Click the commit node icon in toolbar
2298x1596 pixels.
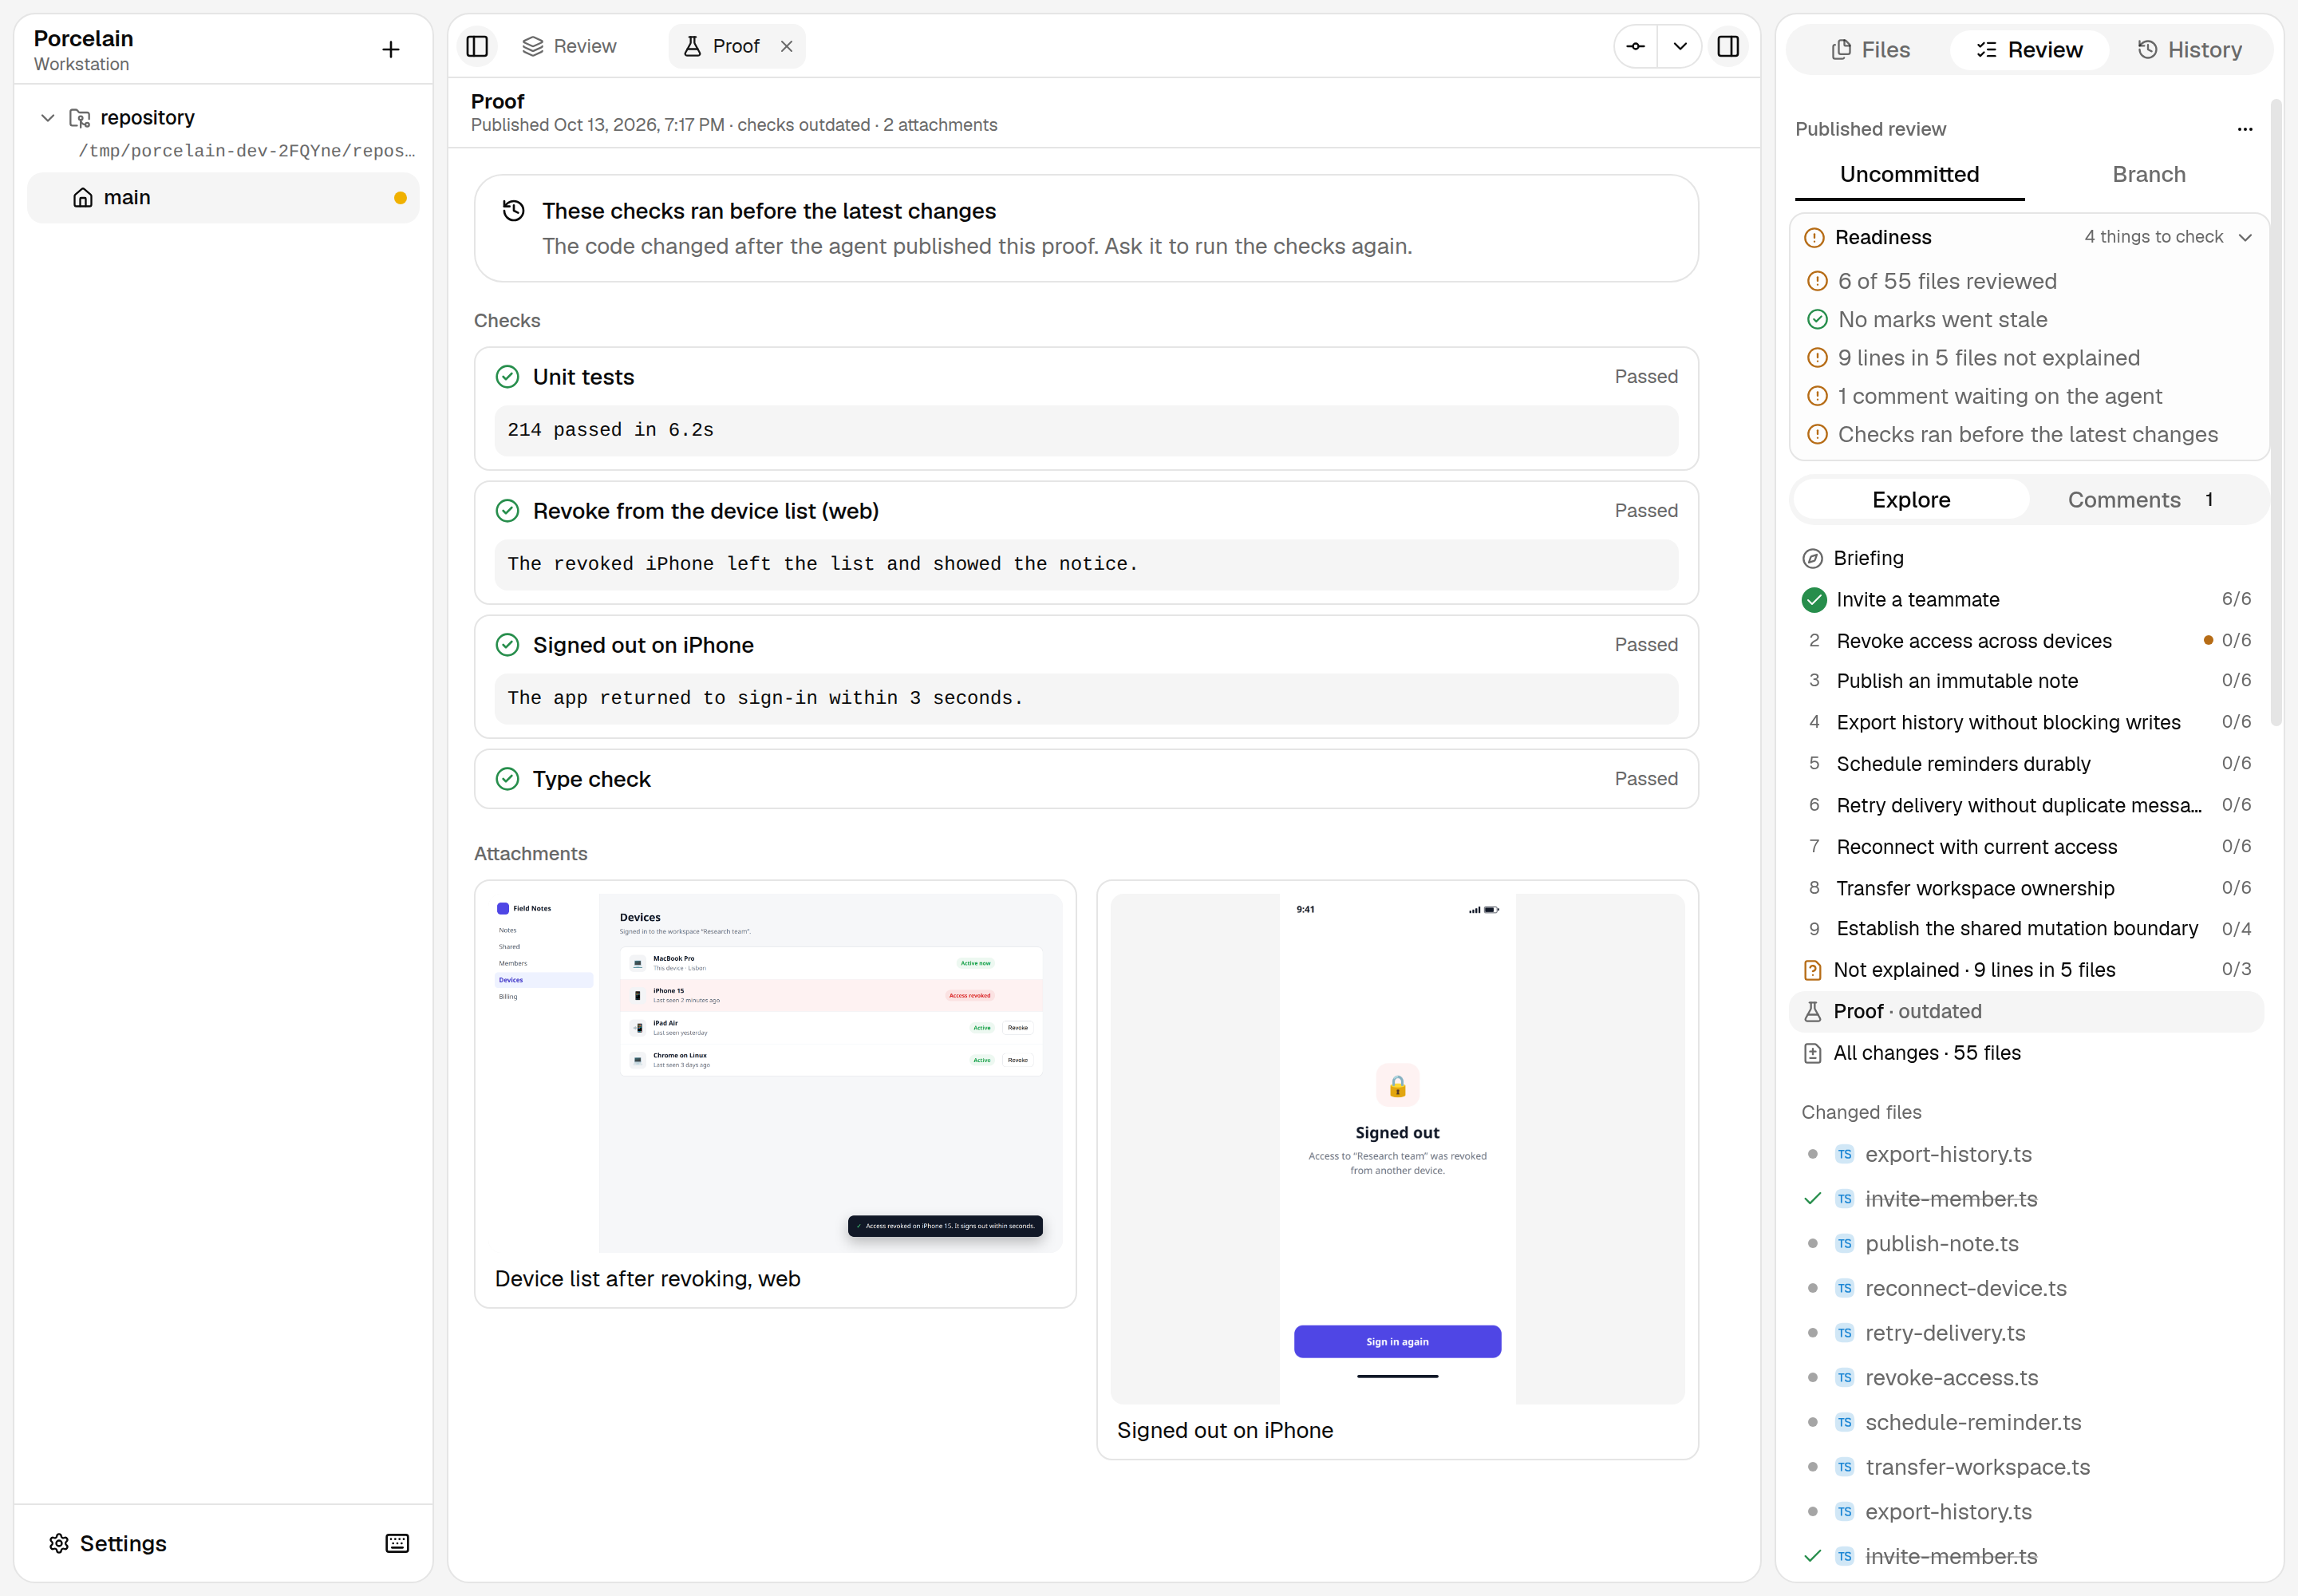(1636, 46)
